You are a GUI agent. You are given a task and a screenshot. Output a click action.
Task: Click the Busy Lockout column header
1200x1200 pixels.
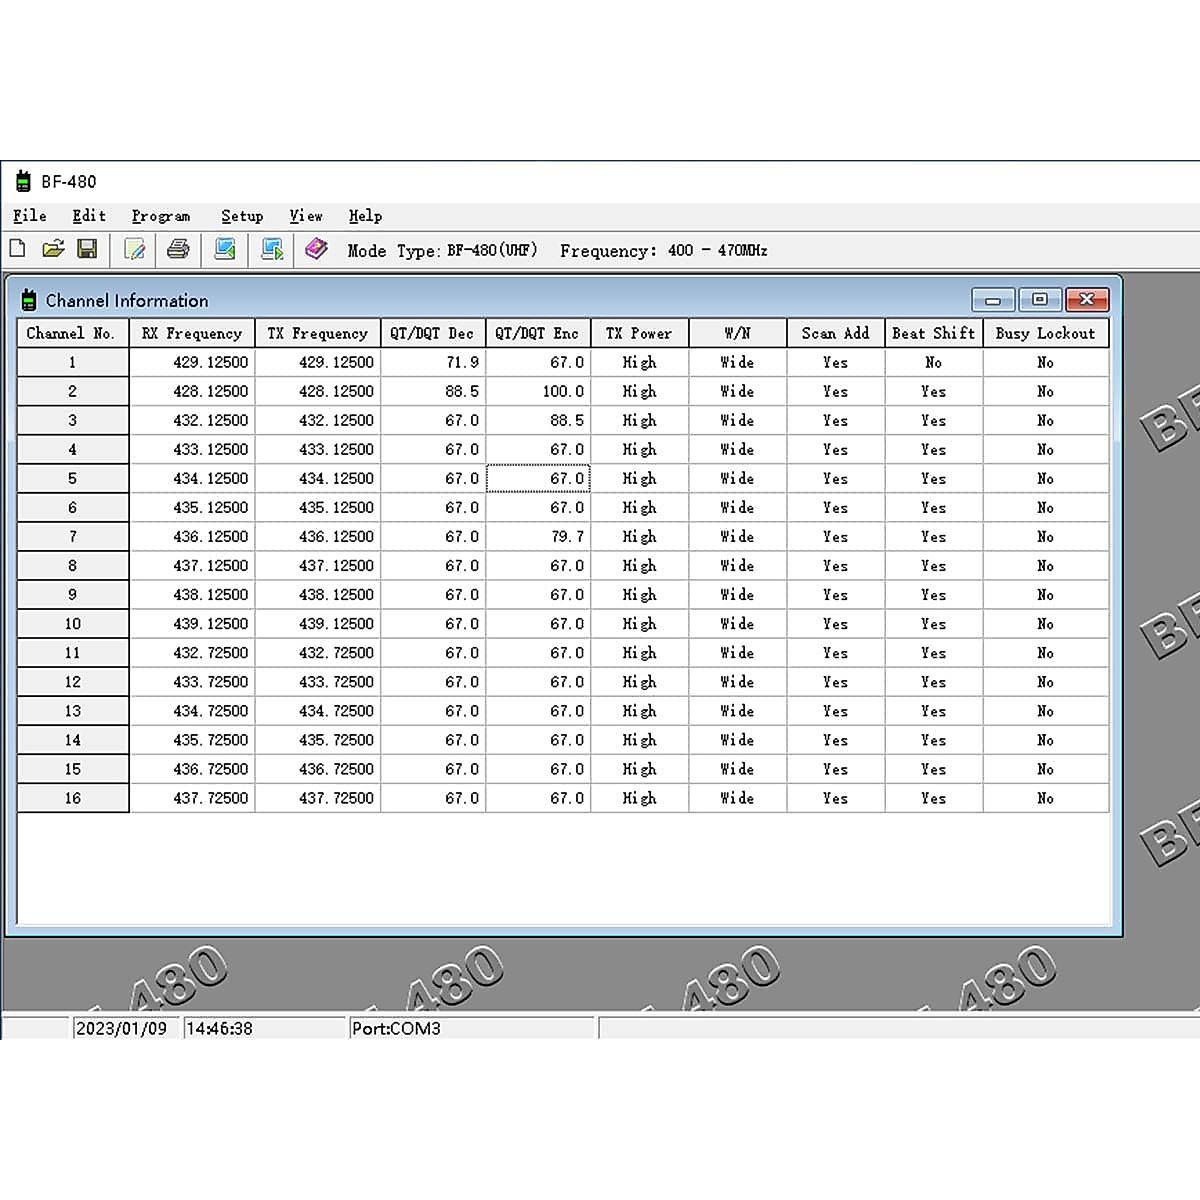click(1045, 333)
